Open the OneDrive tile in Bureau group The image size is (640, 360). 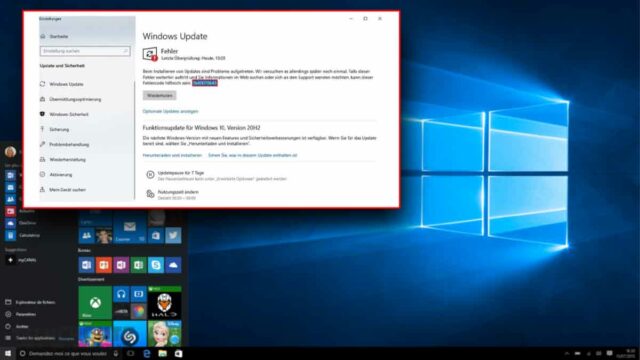click(173, 265)
